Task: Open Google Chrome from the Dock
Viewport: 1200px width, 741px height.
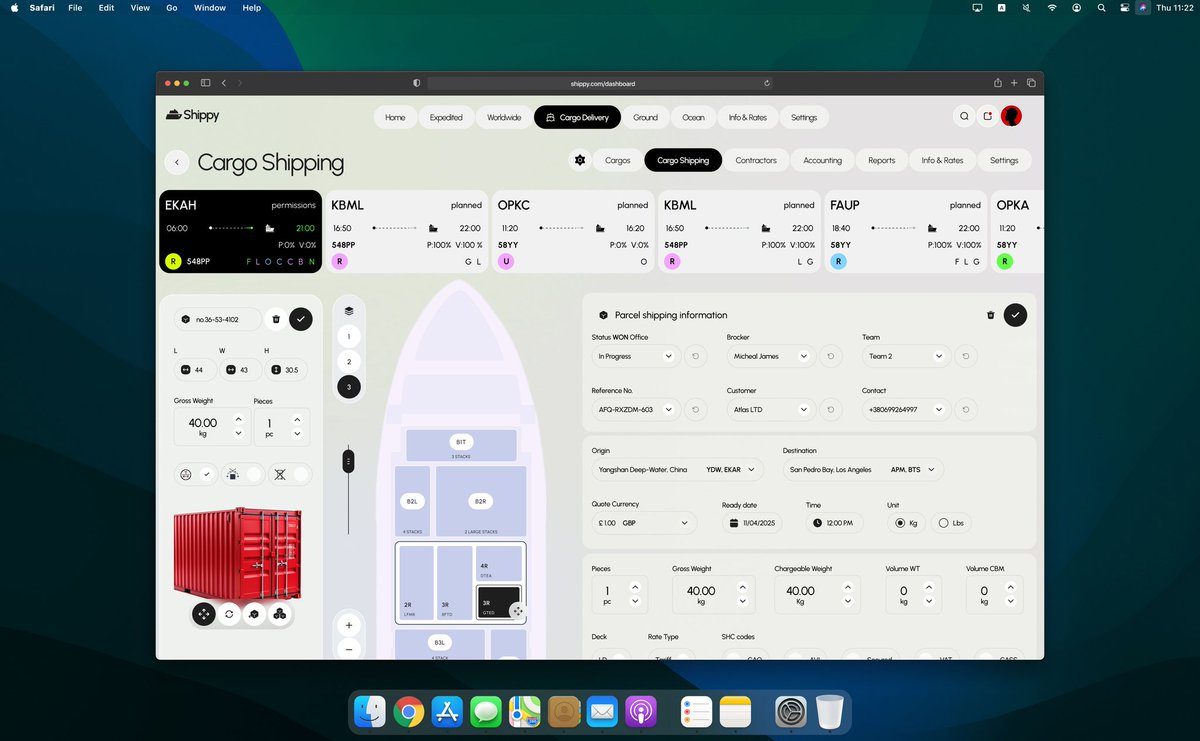Action: pos(408,712)
